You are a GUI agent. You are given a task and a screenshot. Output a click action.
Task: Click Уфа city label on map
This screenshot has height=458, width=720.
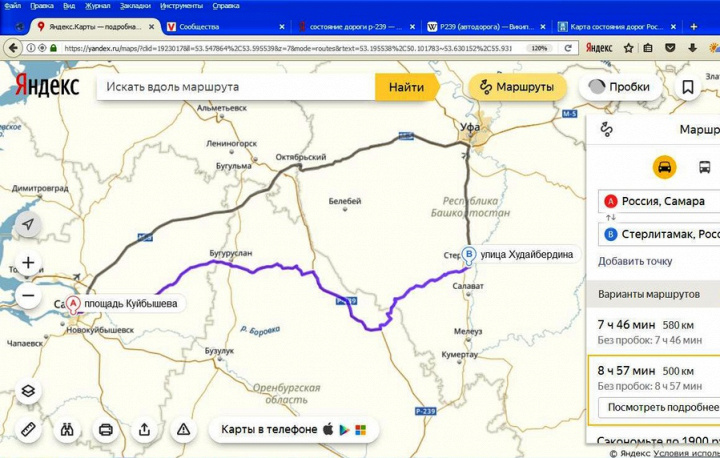click(470, 127)
